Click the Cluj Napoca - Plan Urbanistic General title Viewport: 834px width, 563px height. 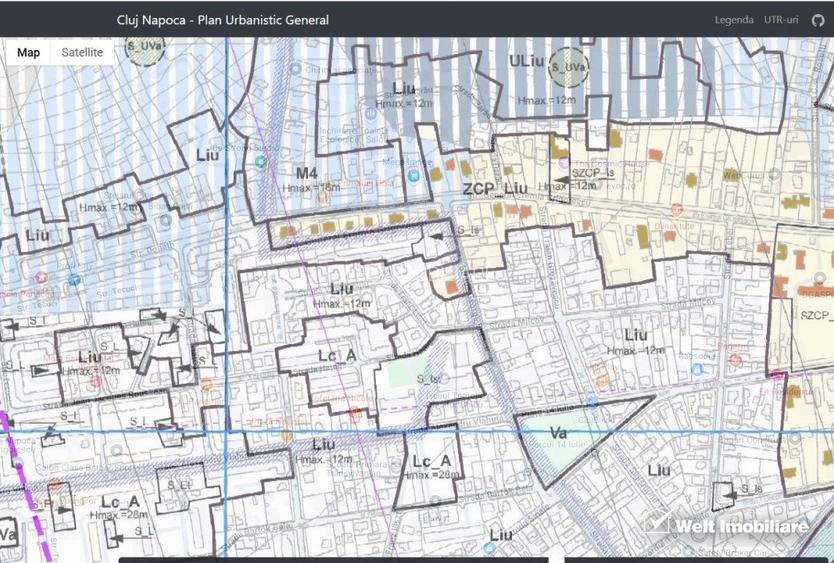click(222, 20)
